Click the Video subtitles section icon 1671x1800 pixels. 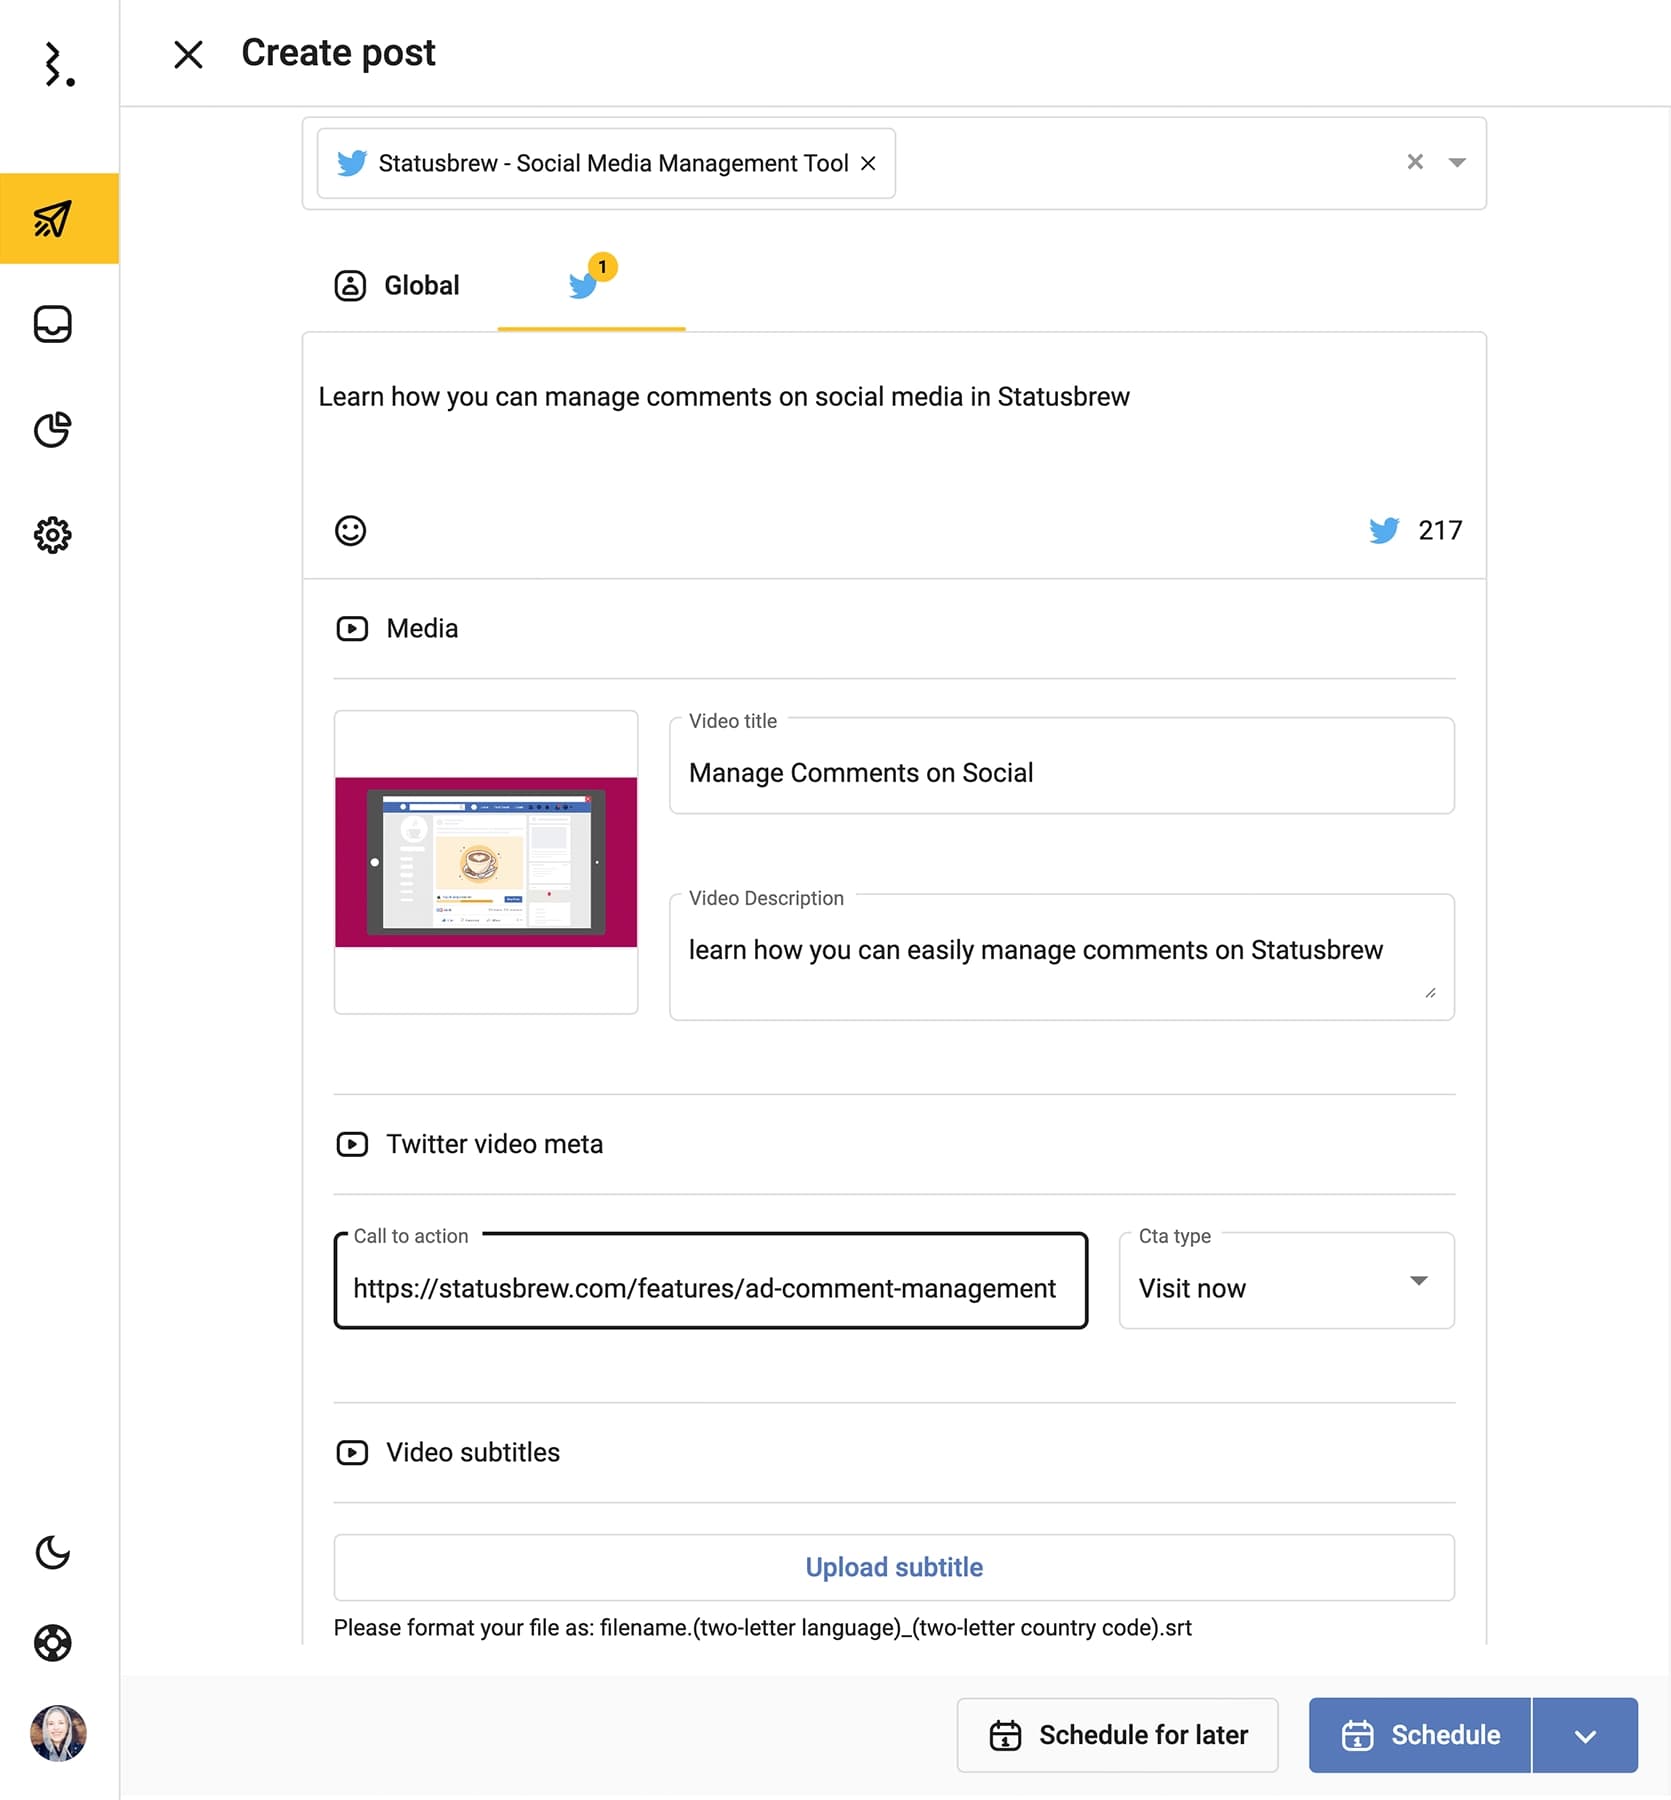pos(352,1452)
